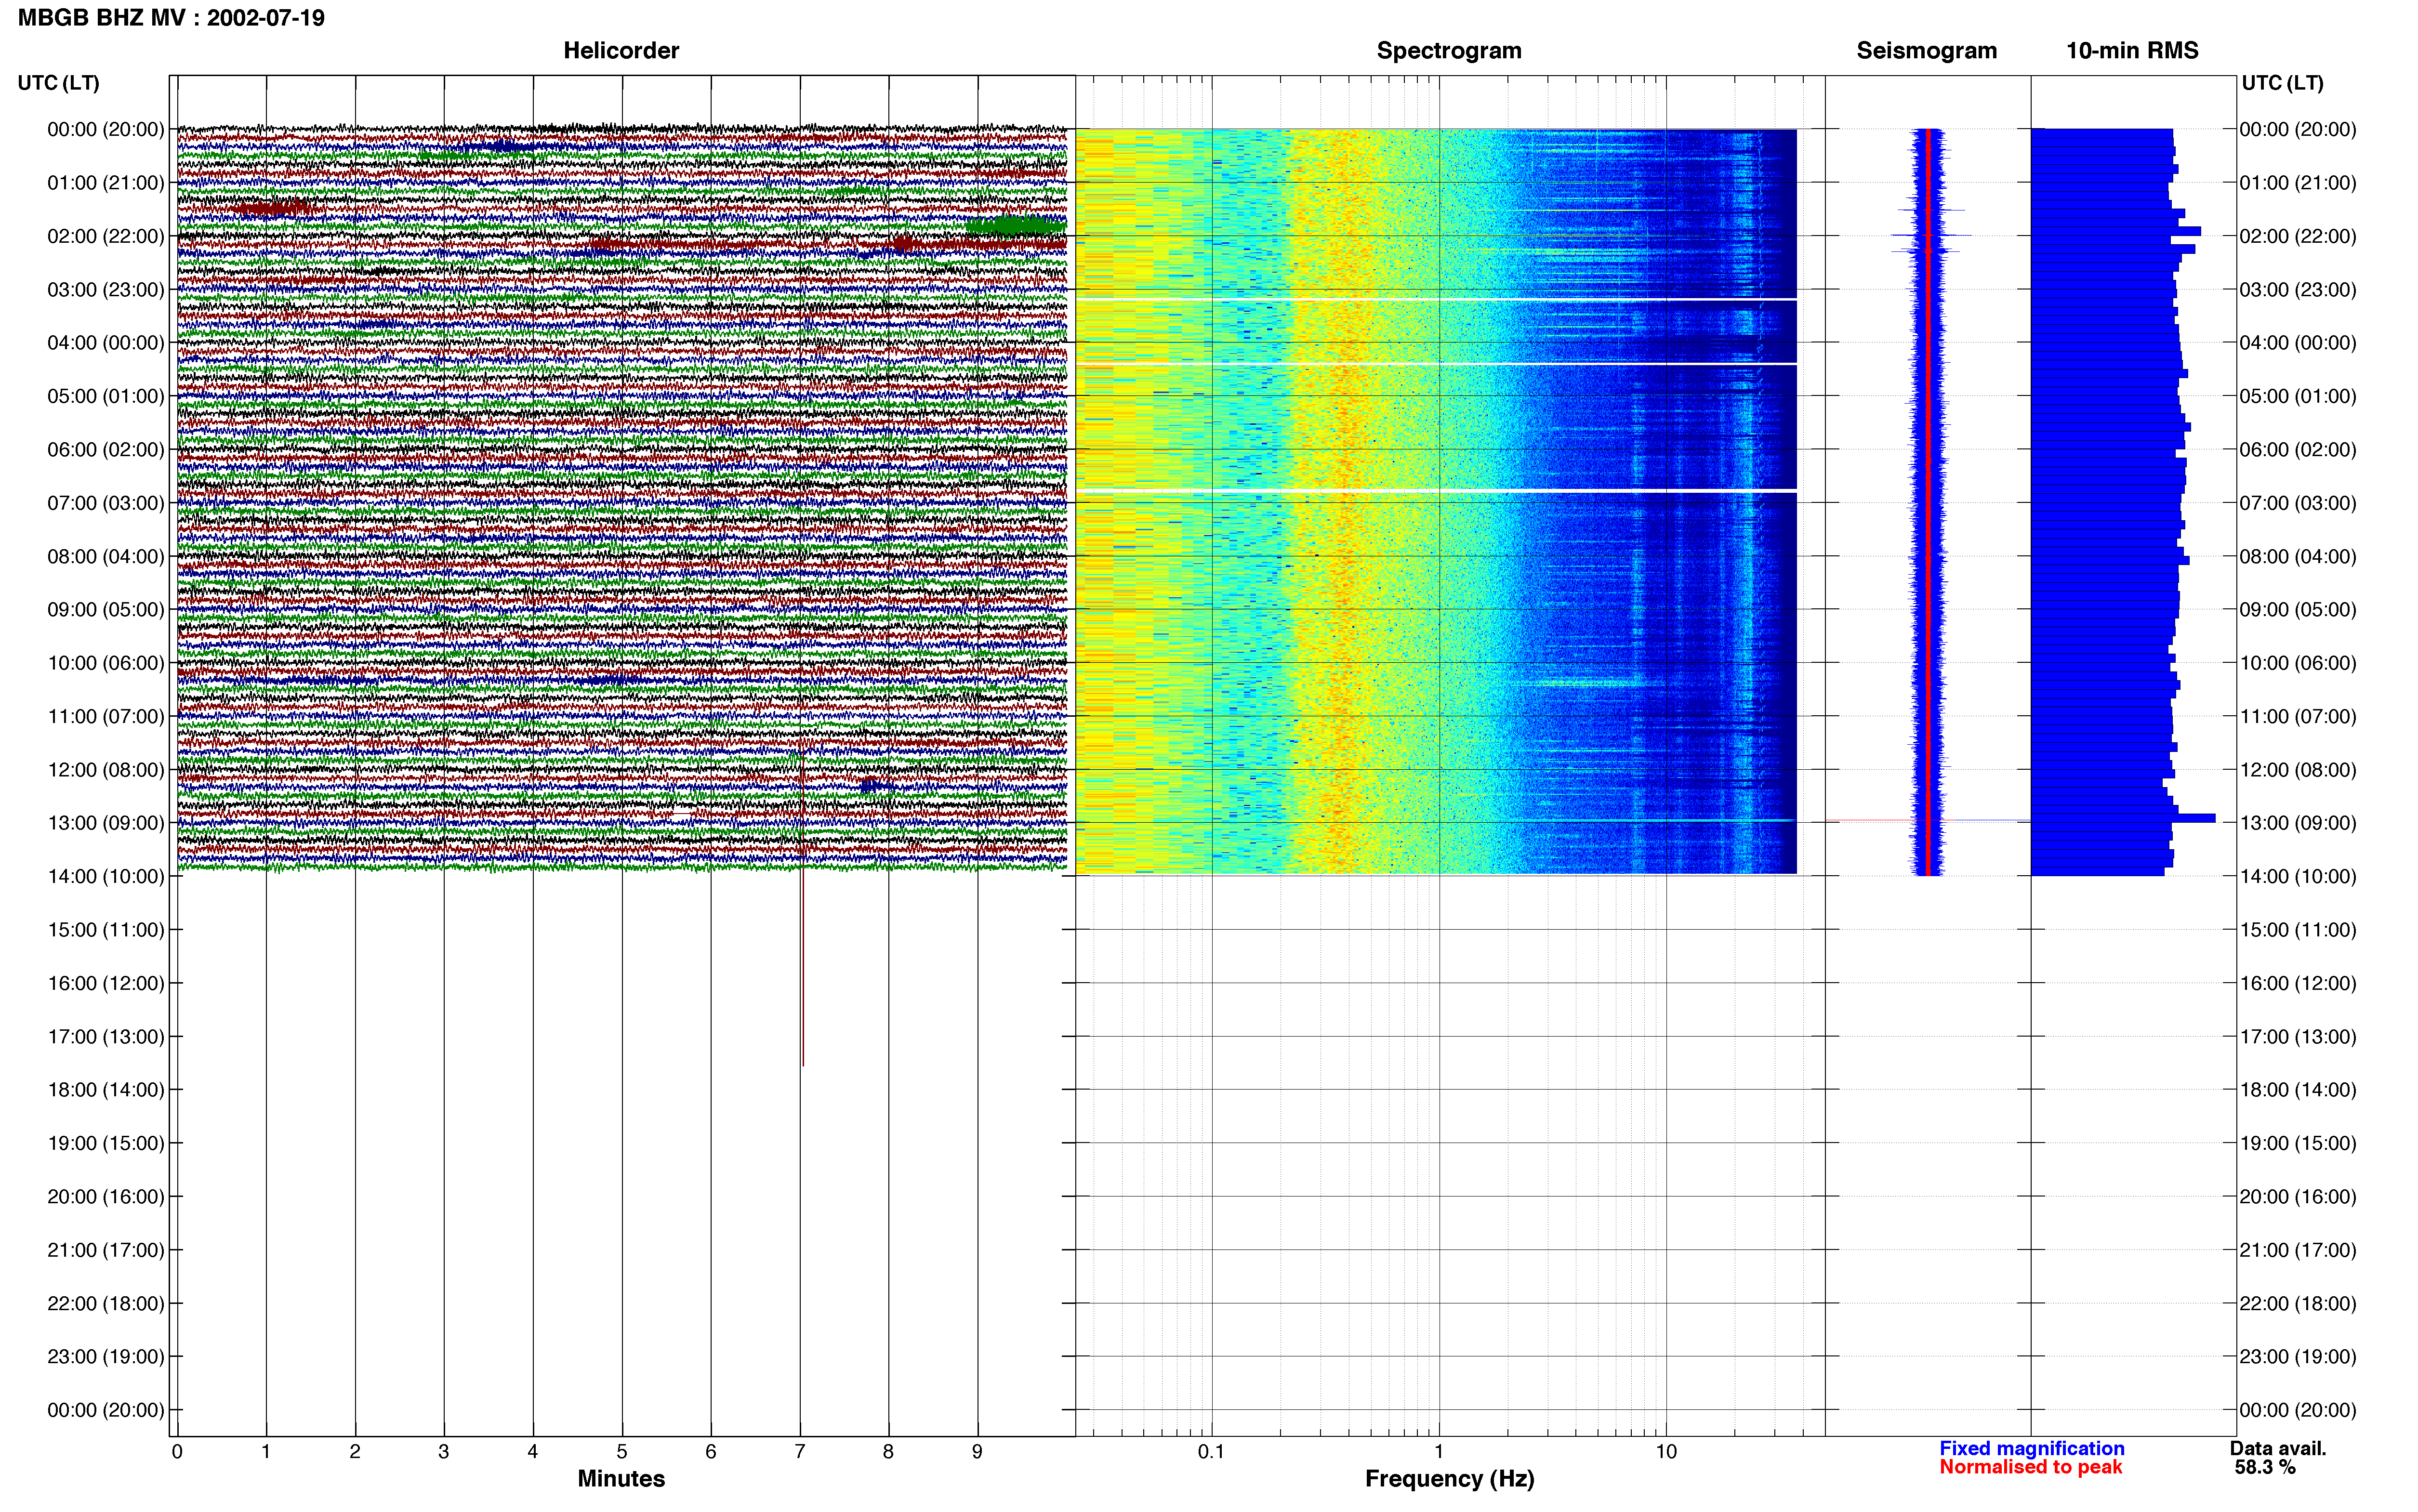
Task: Click the "7" tick on the Minutes axis
Action: tap(800, 1451)
